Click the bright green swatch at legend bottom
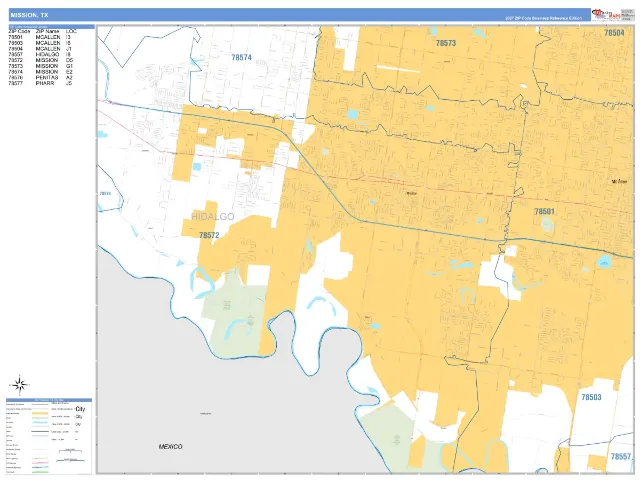The width and height of the screenshot is (640, 480). point(40,472)
